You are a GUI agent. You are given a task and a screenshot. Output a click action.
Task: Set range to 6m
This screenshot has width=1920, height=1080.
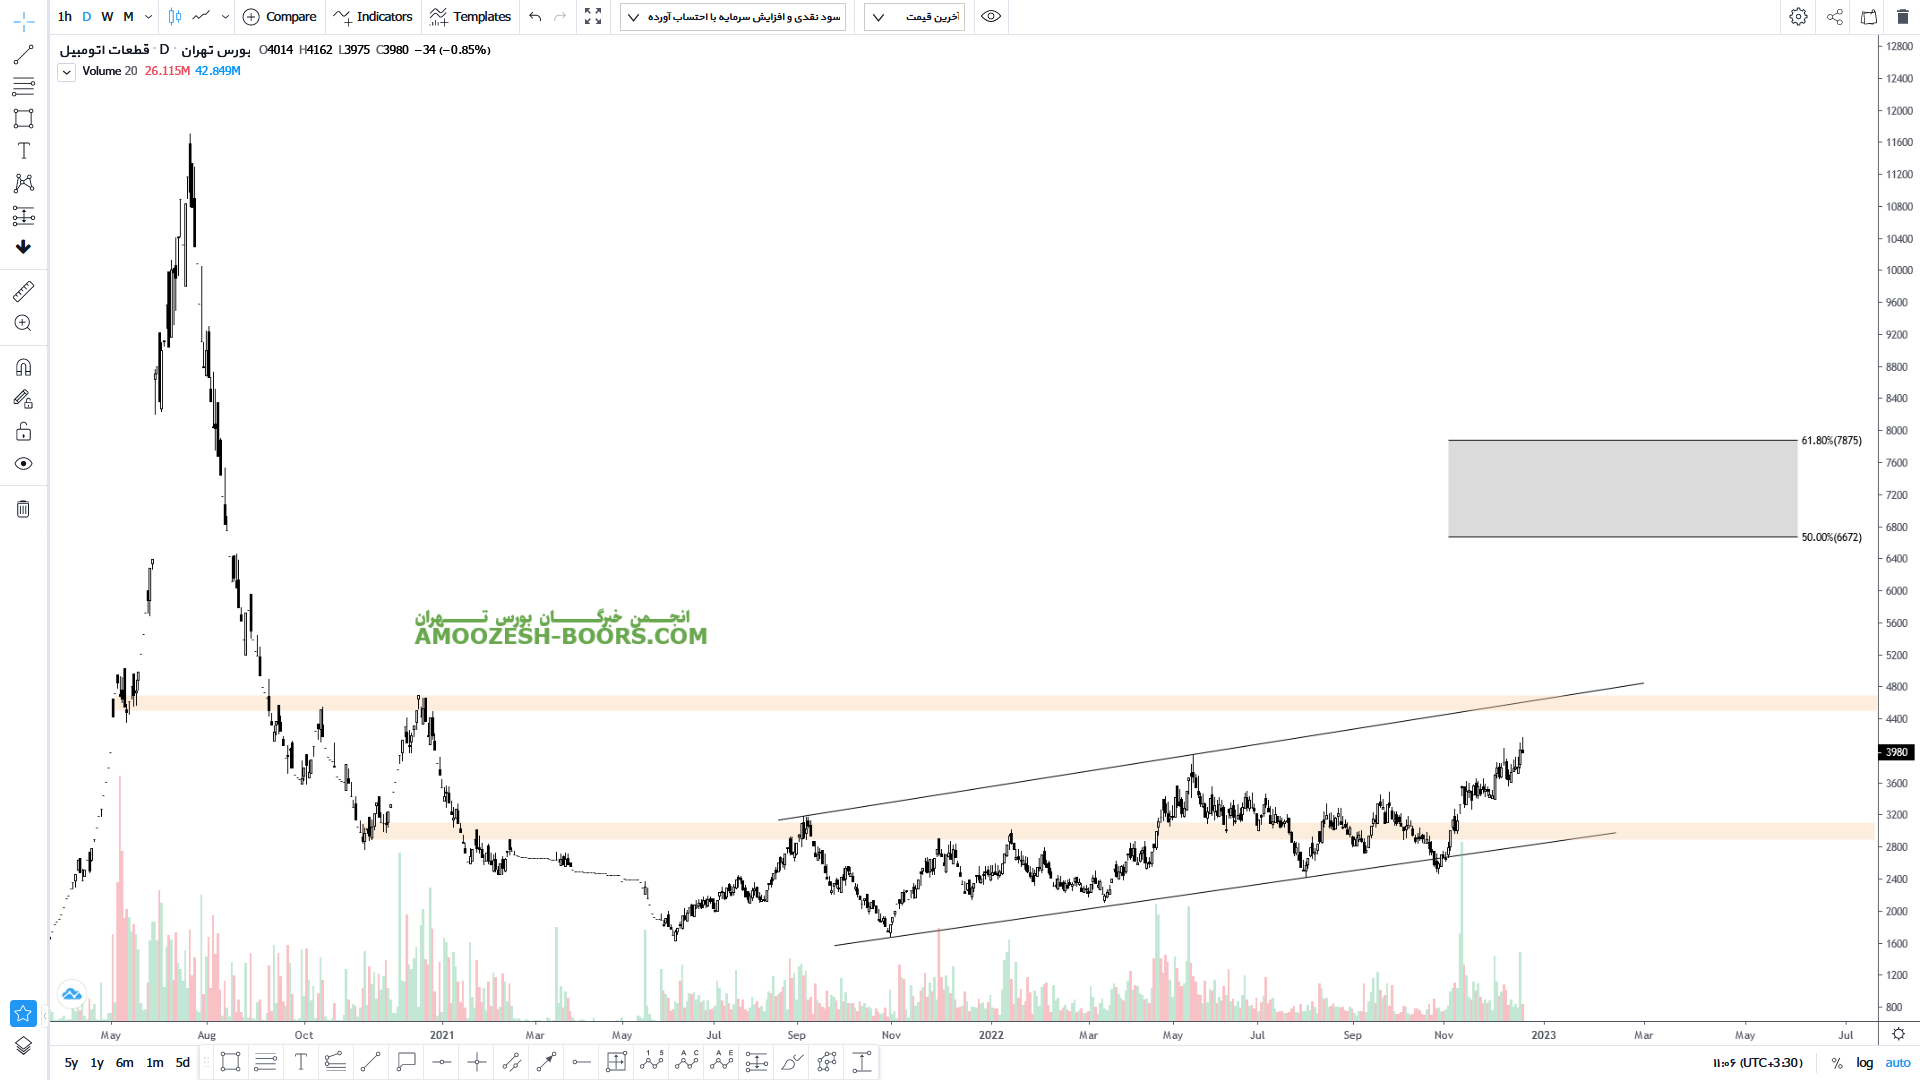pos(124,1063)
